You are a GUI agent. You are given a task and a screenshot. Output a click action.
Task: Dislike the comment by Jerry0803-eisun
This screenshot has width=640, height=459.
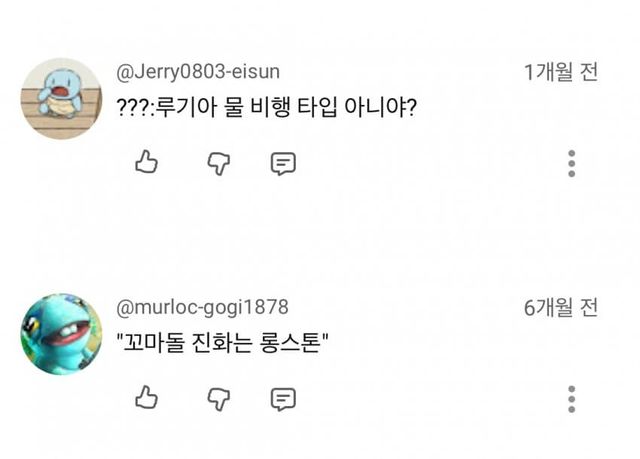click(x=216, y=162)
